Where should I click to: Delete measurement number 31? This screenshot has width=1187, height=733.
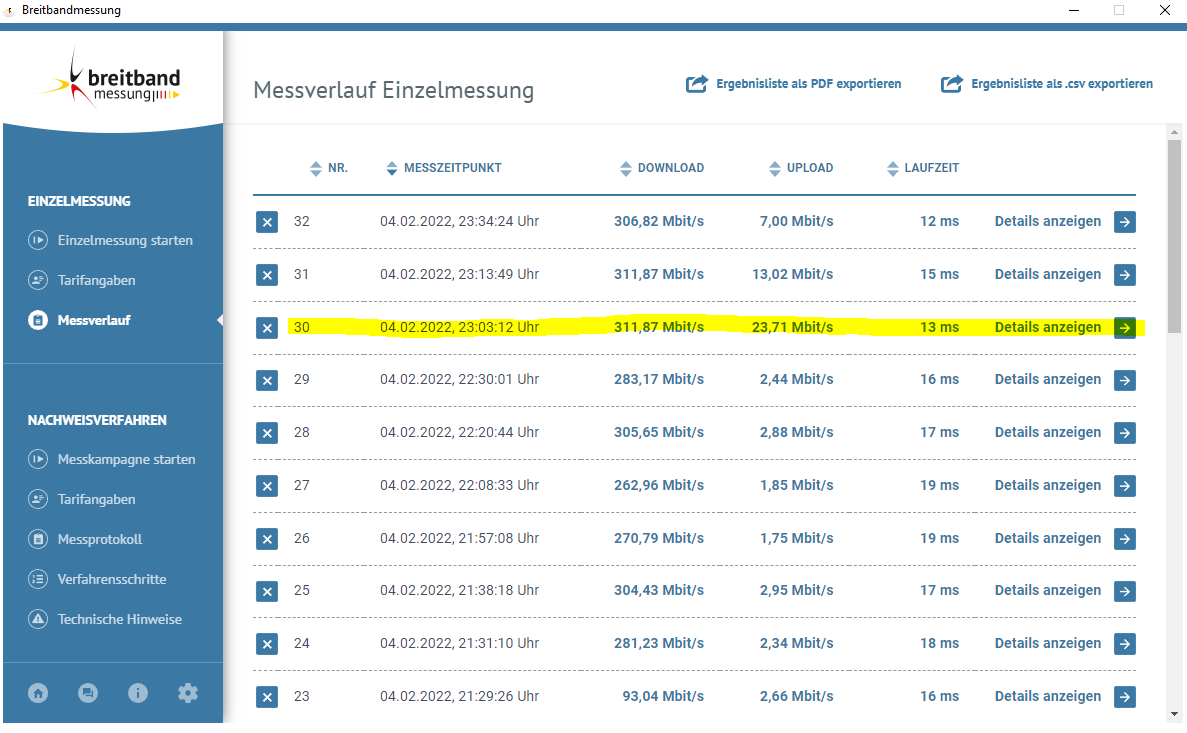pos(266,275)
